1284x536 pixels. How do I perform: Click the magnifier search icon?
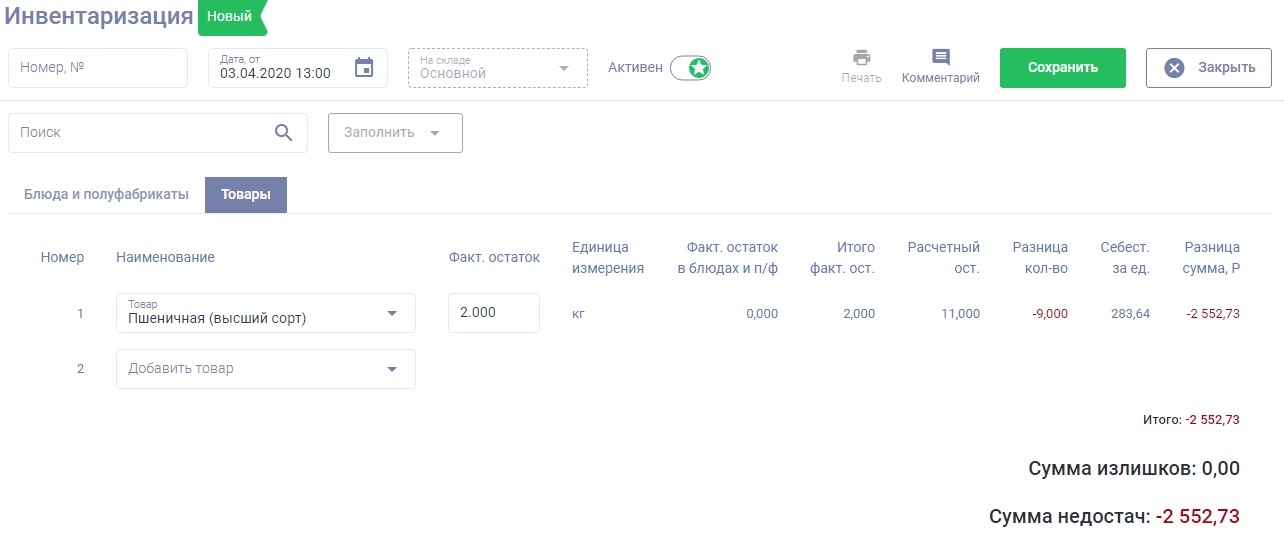[284, 132]
